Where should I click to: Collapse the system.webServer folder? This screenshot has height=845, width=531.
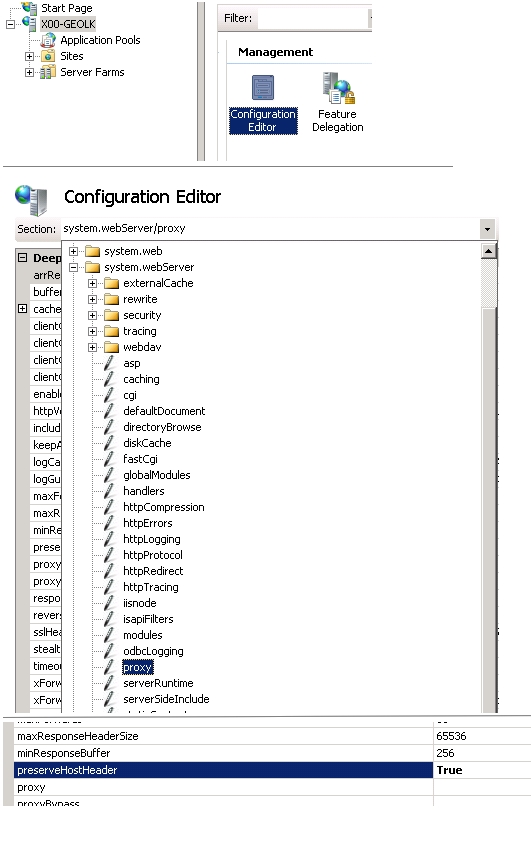click(73, 267)
